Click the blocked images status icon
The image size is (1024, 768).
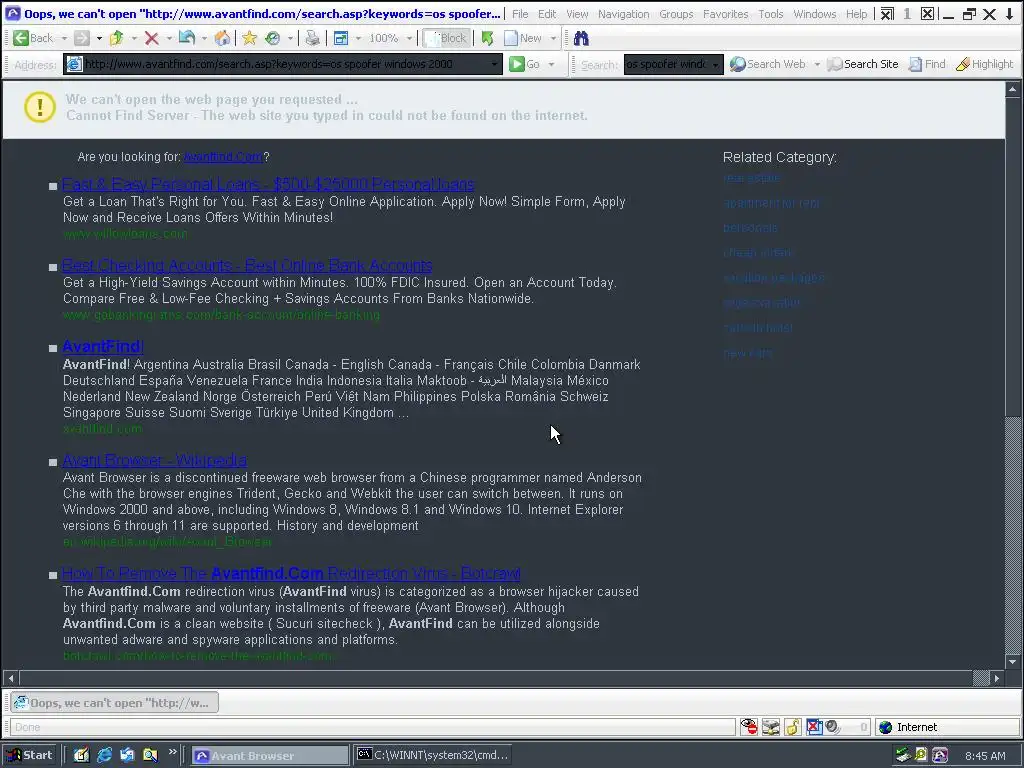point(814,727)
